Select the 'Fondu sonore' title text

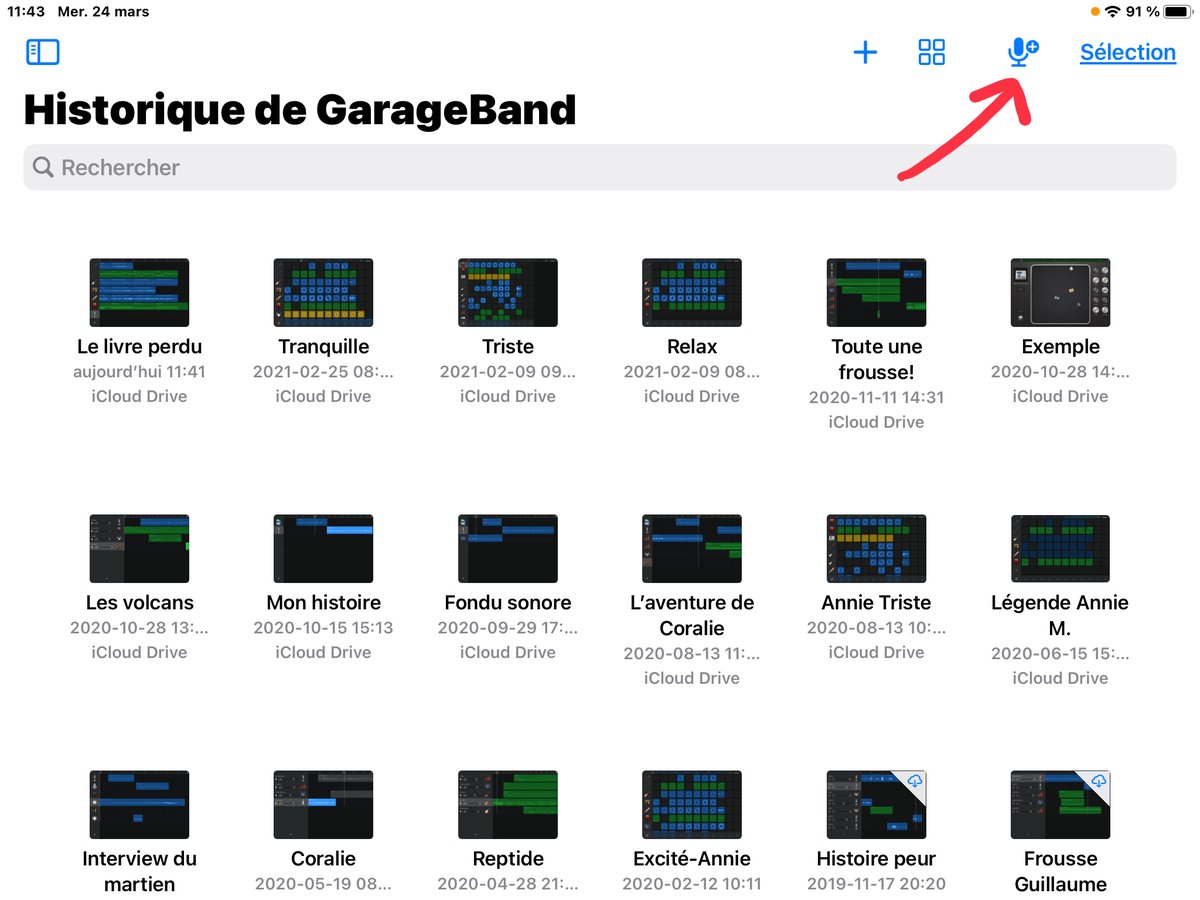(x=508, y=603)
